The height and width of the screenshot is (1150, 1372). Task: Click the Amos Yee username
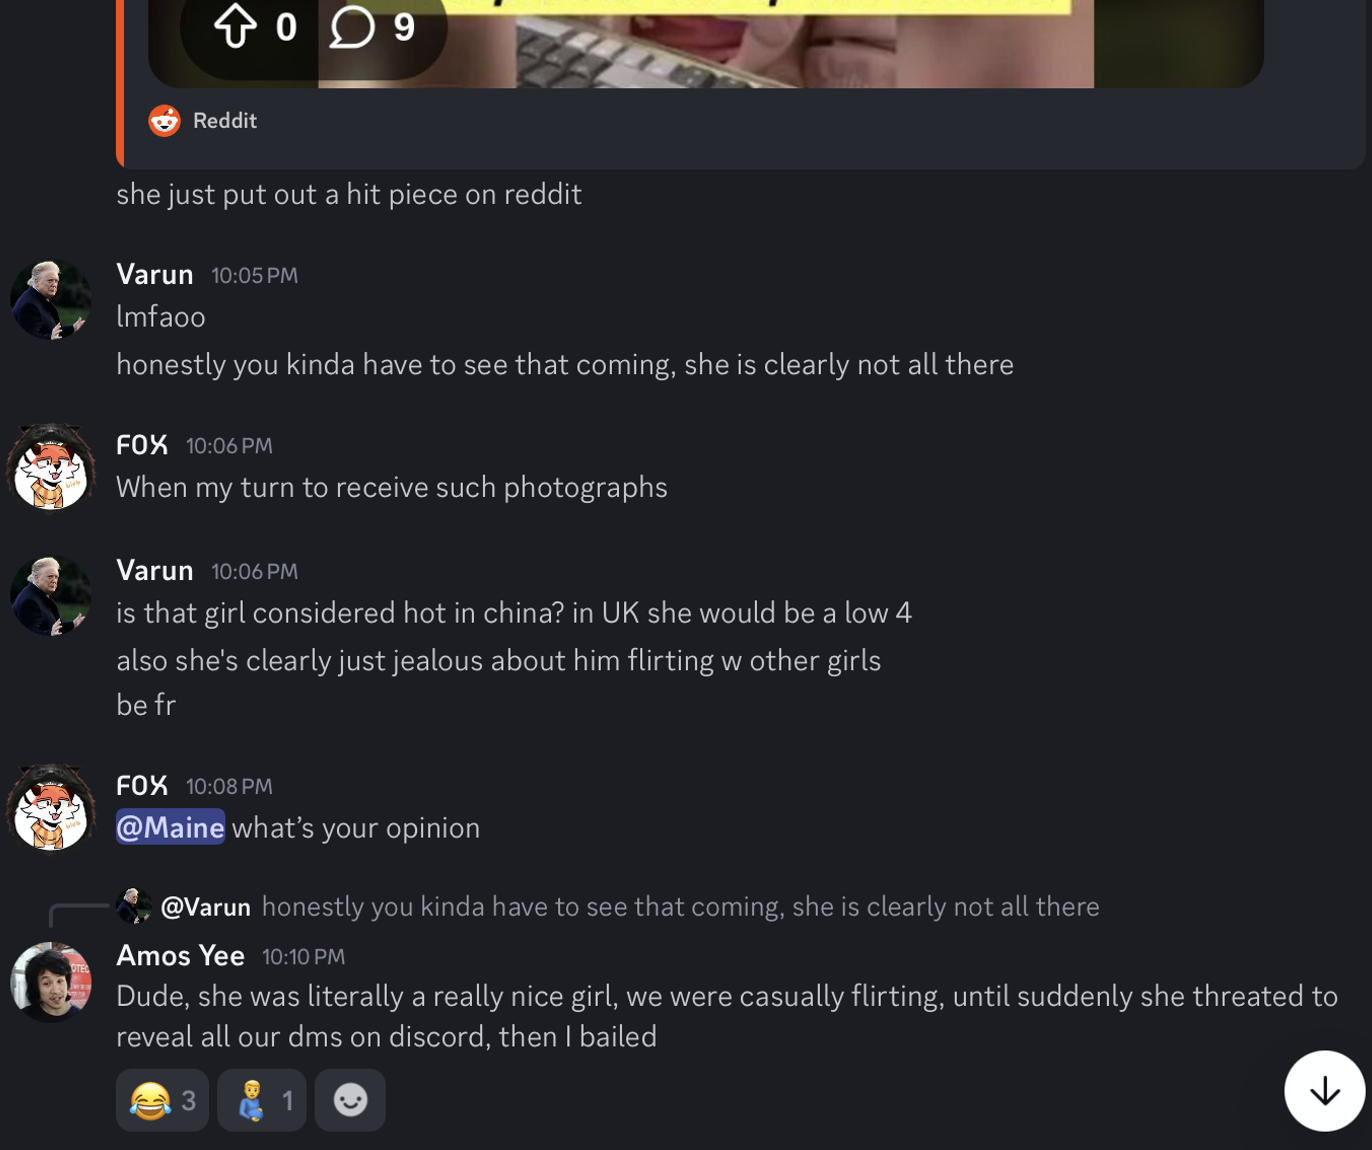(180, 955)
